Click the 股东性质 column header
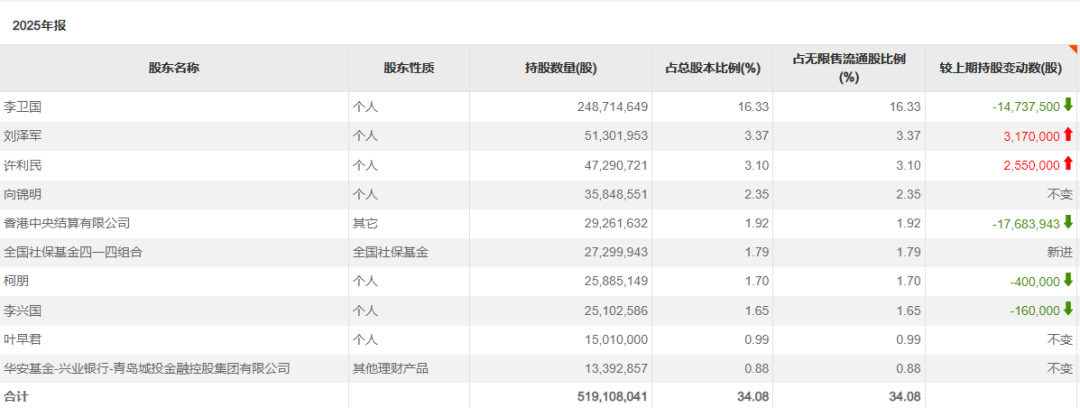The width and height of the screenshot is (1080, 408). tap(409, 68)
